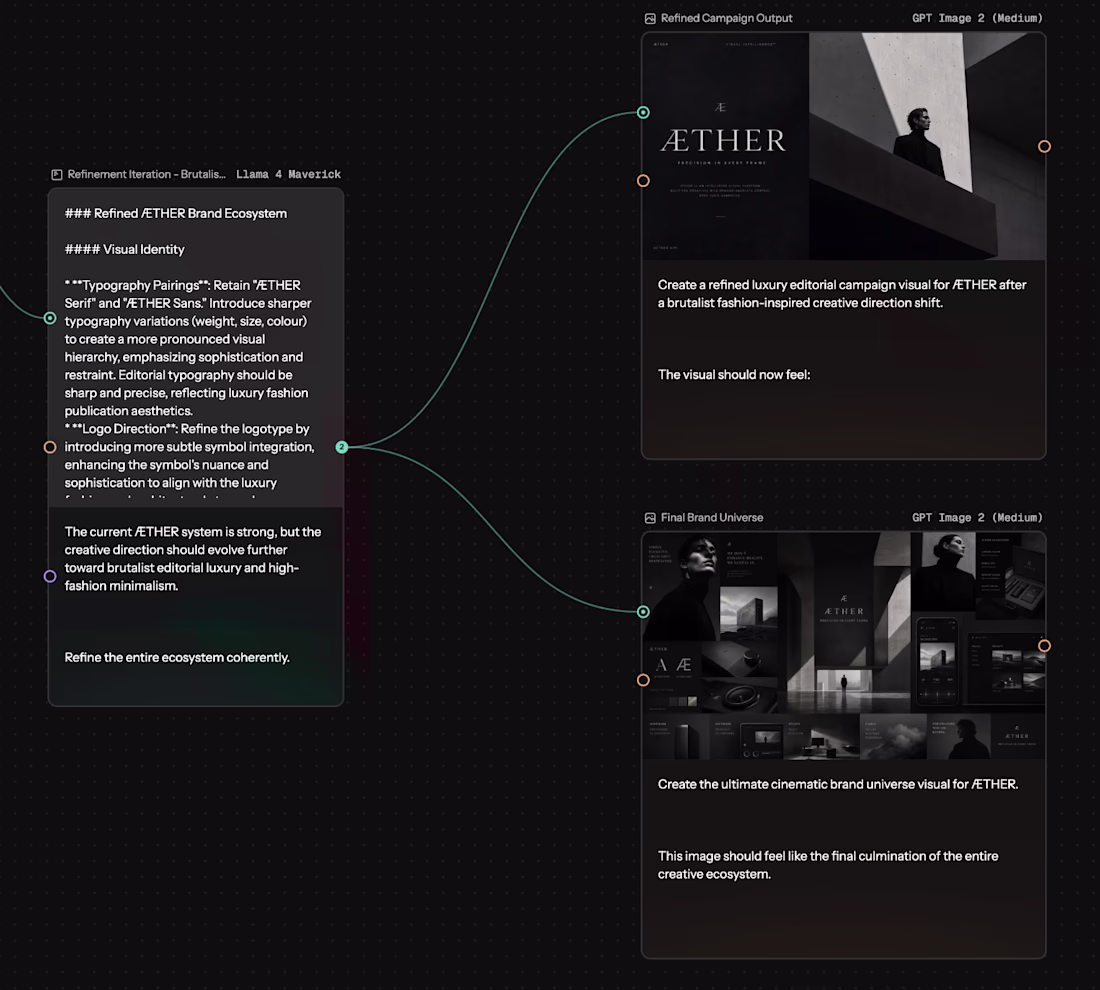Open GPT Image 2 model selector on Final Brand Universe
Image resolution: width=1100 pixels, height=990 pixels.
pyautogui.click(x=977, y=518)
